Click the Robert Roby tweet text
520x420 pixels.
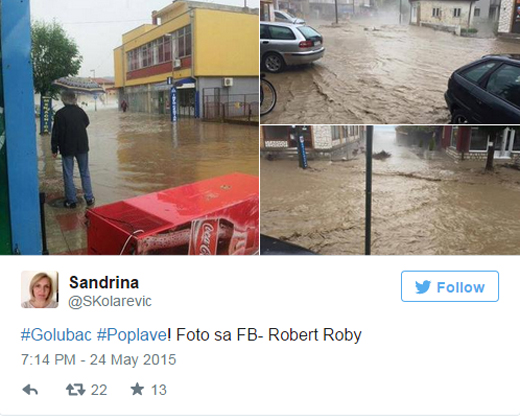[315, 335]
